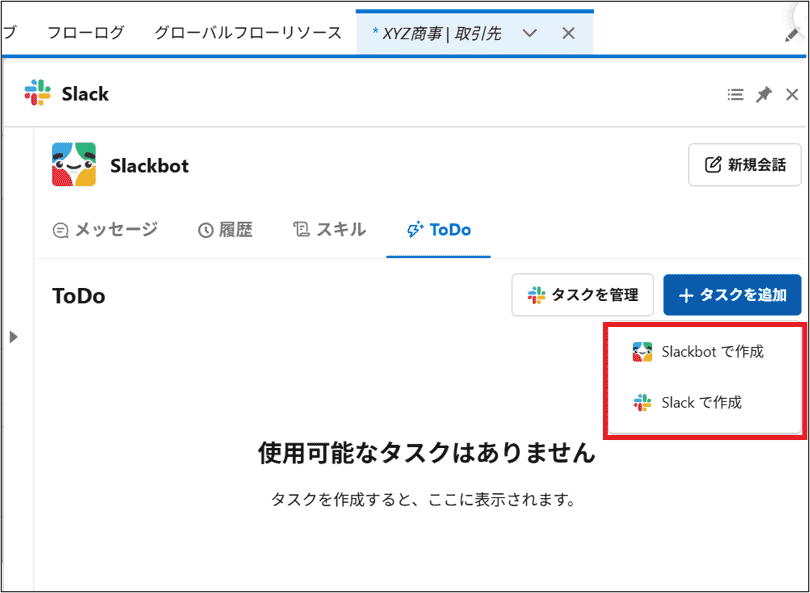Click the タスクを管理 button
The width and height of the screenshot is (810, 593).
pyautogui.click(x=583, y=295)
